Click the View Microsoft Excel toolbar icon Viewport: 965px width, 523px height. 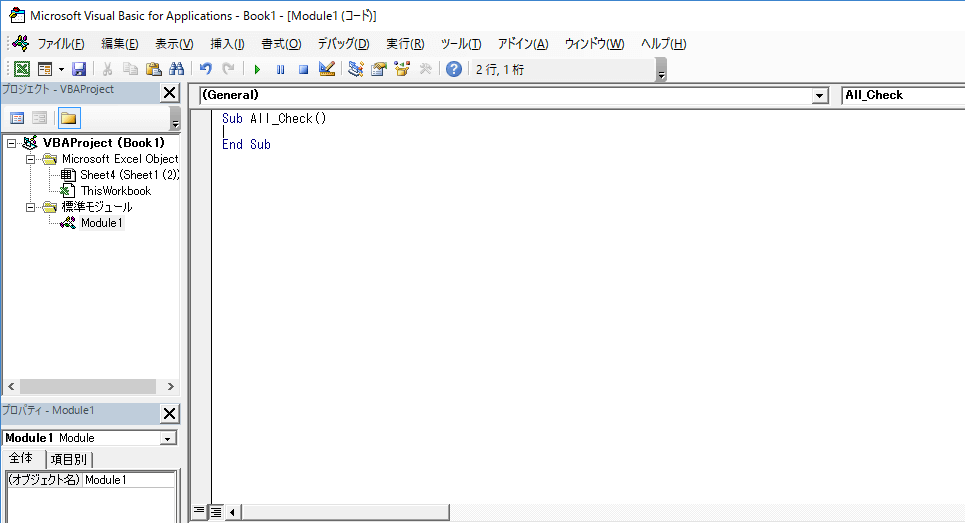coord(22,69)
